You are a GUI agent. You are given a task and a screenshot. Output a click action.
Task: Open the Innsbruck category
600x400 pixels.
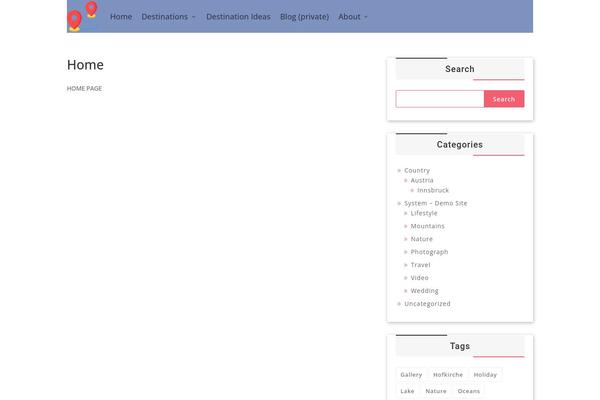tap(433, 190)
